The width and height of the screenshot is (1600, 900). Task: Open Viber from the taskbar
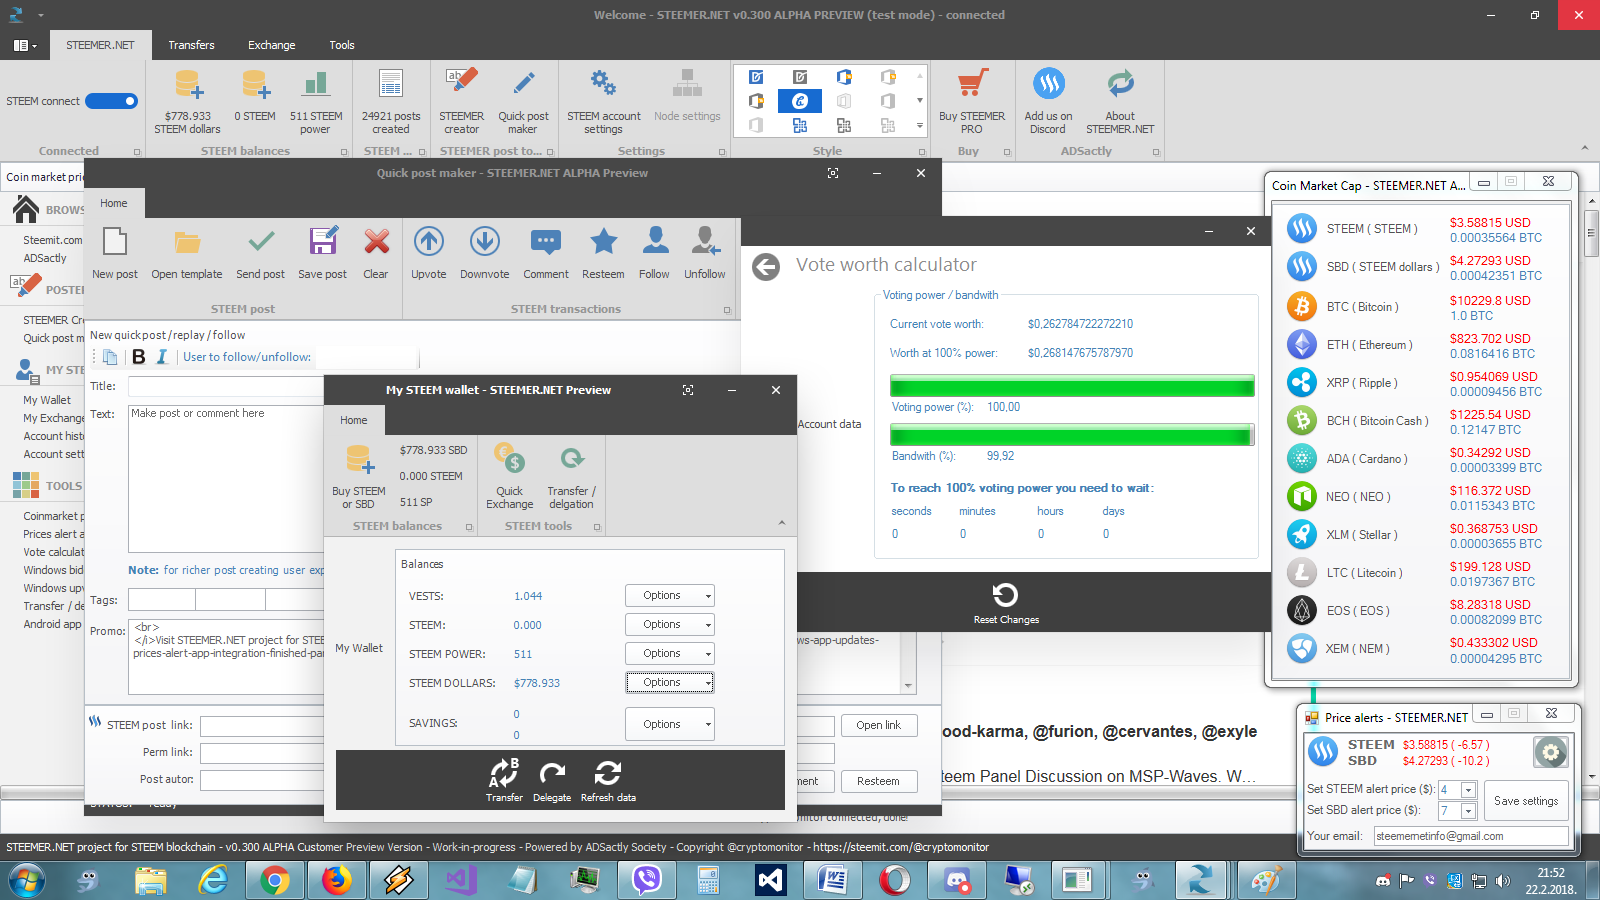point(646,880)
